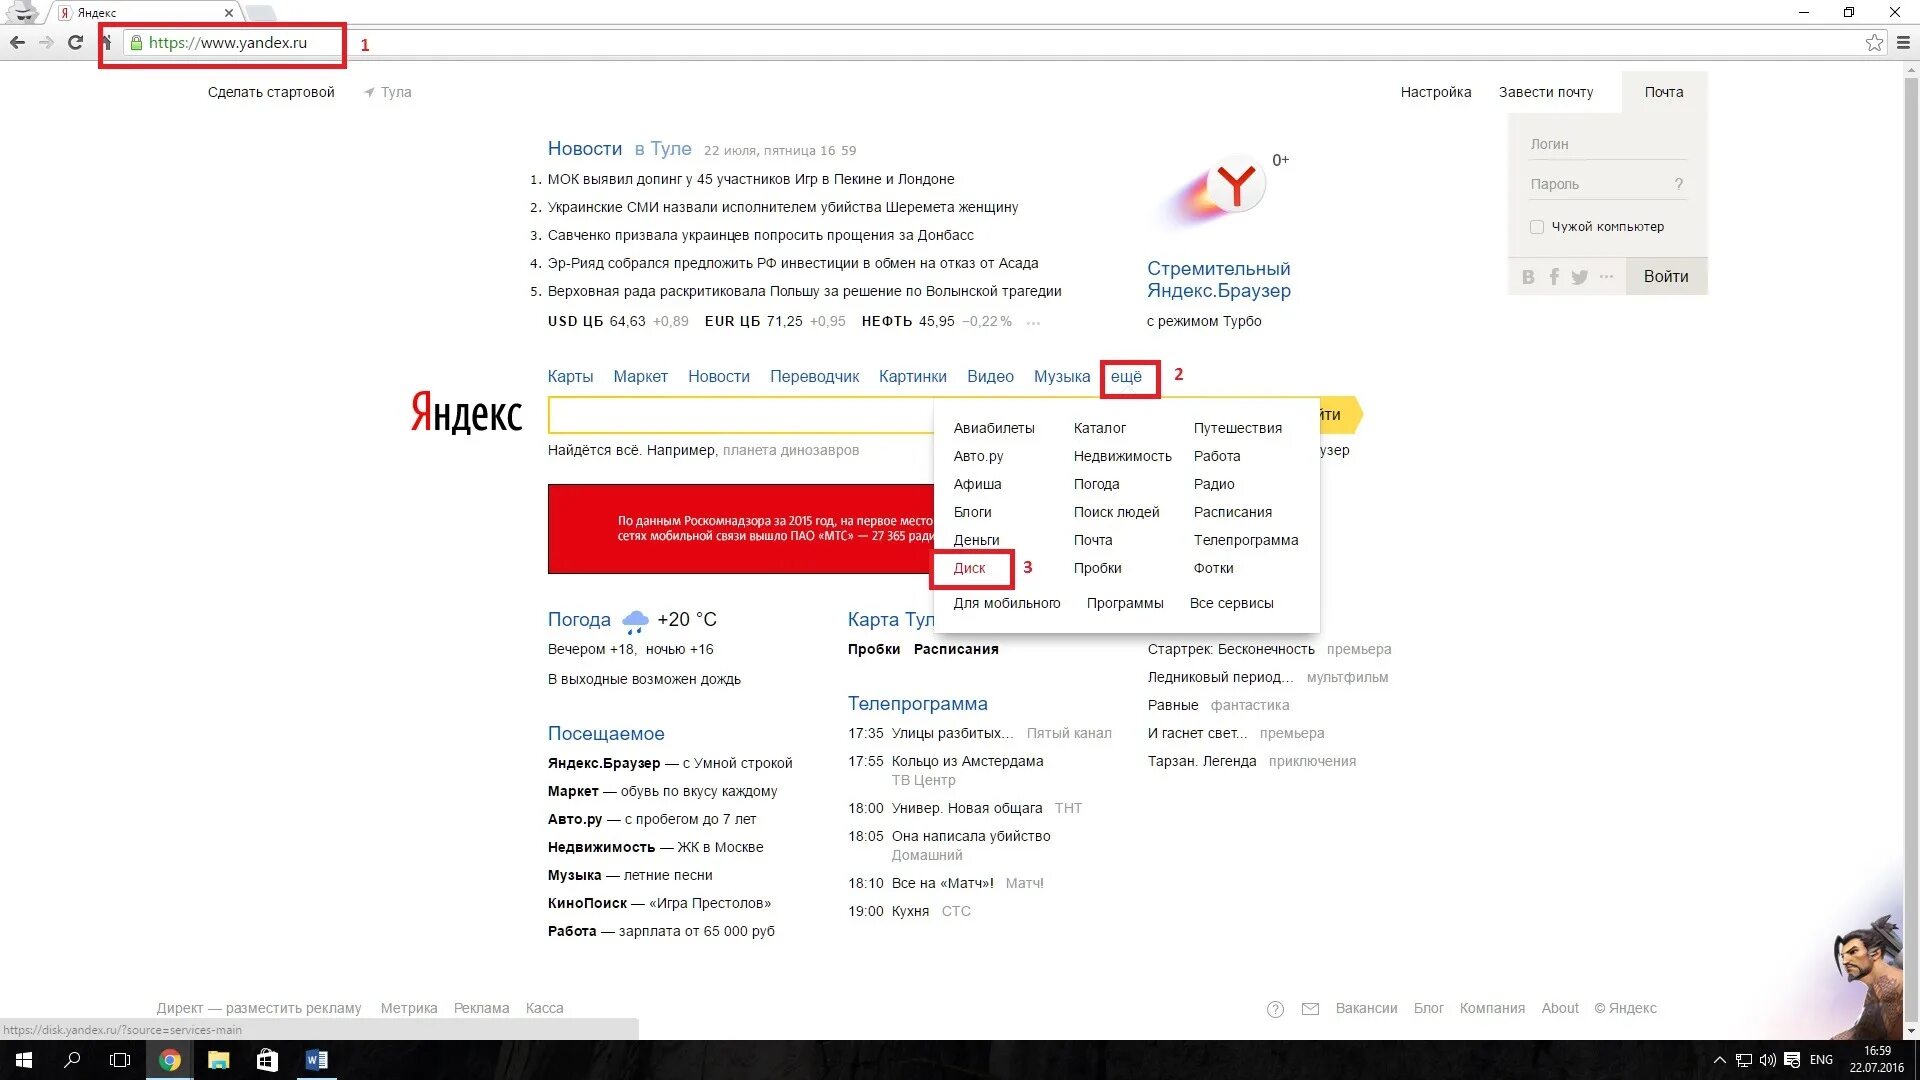Toggle the Чужой компьютер checkbox
The height and width of the screenshot is (1080, 1920).
[1537, 227]
